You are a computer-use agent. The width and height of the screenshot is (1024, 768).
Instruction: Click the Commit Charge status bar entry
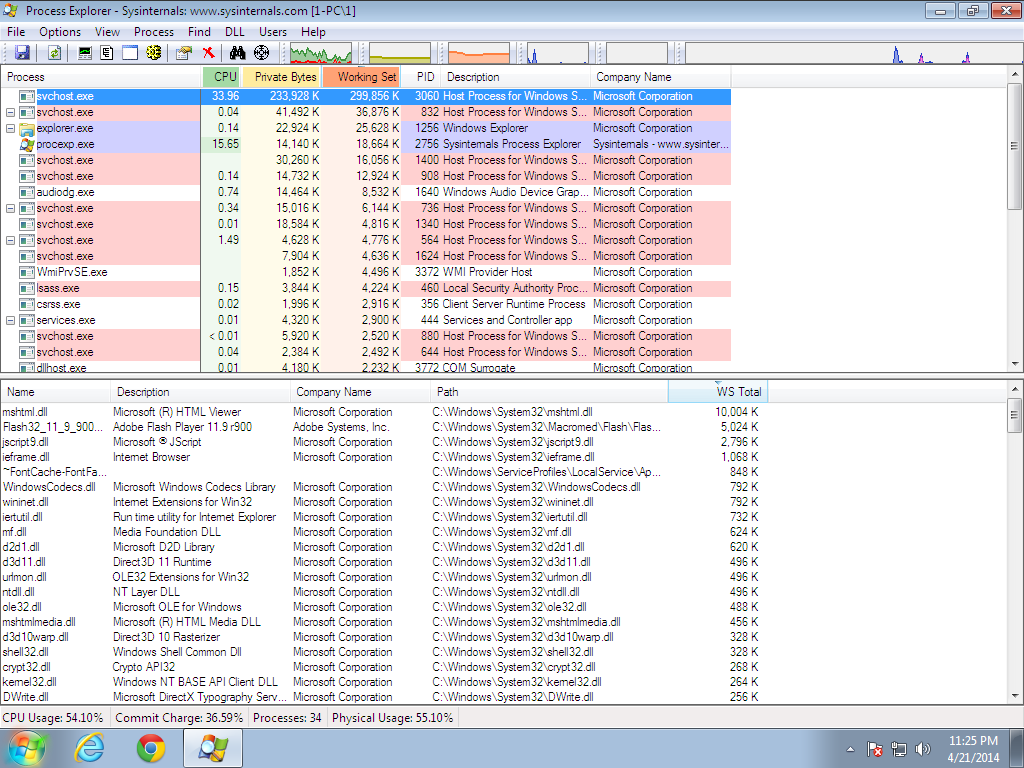pos(179,718)
